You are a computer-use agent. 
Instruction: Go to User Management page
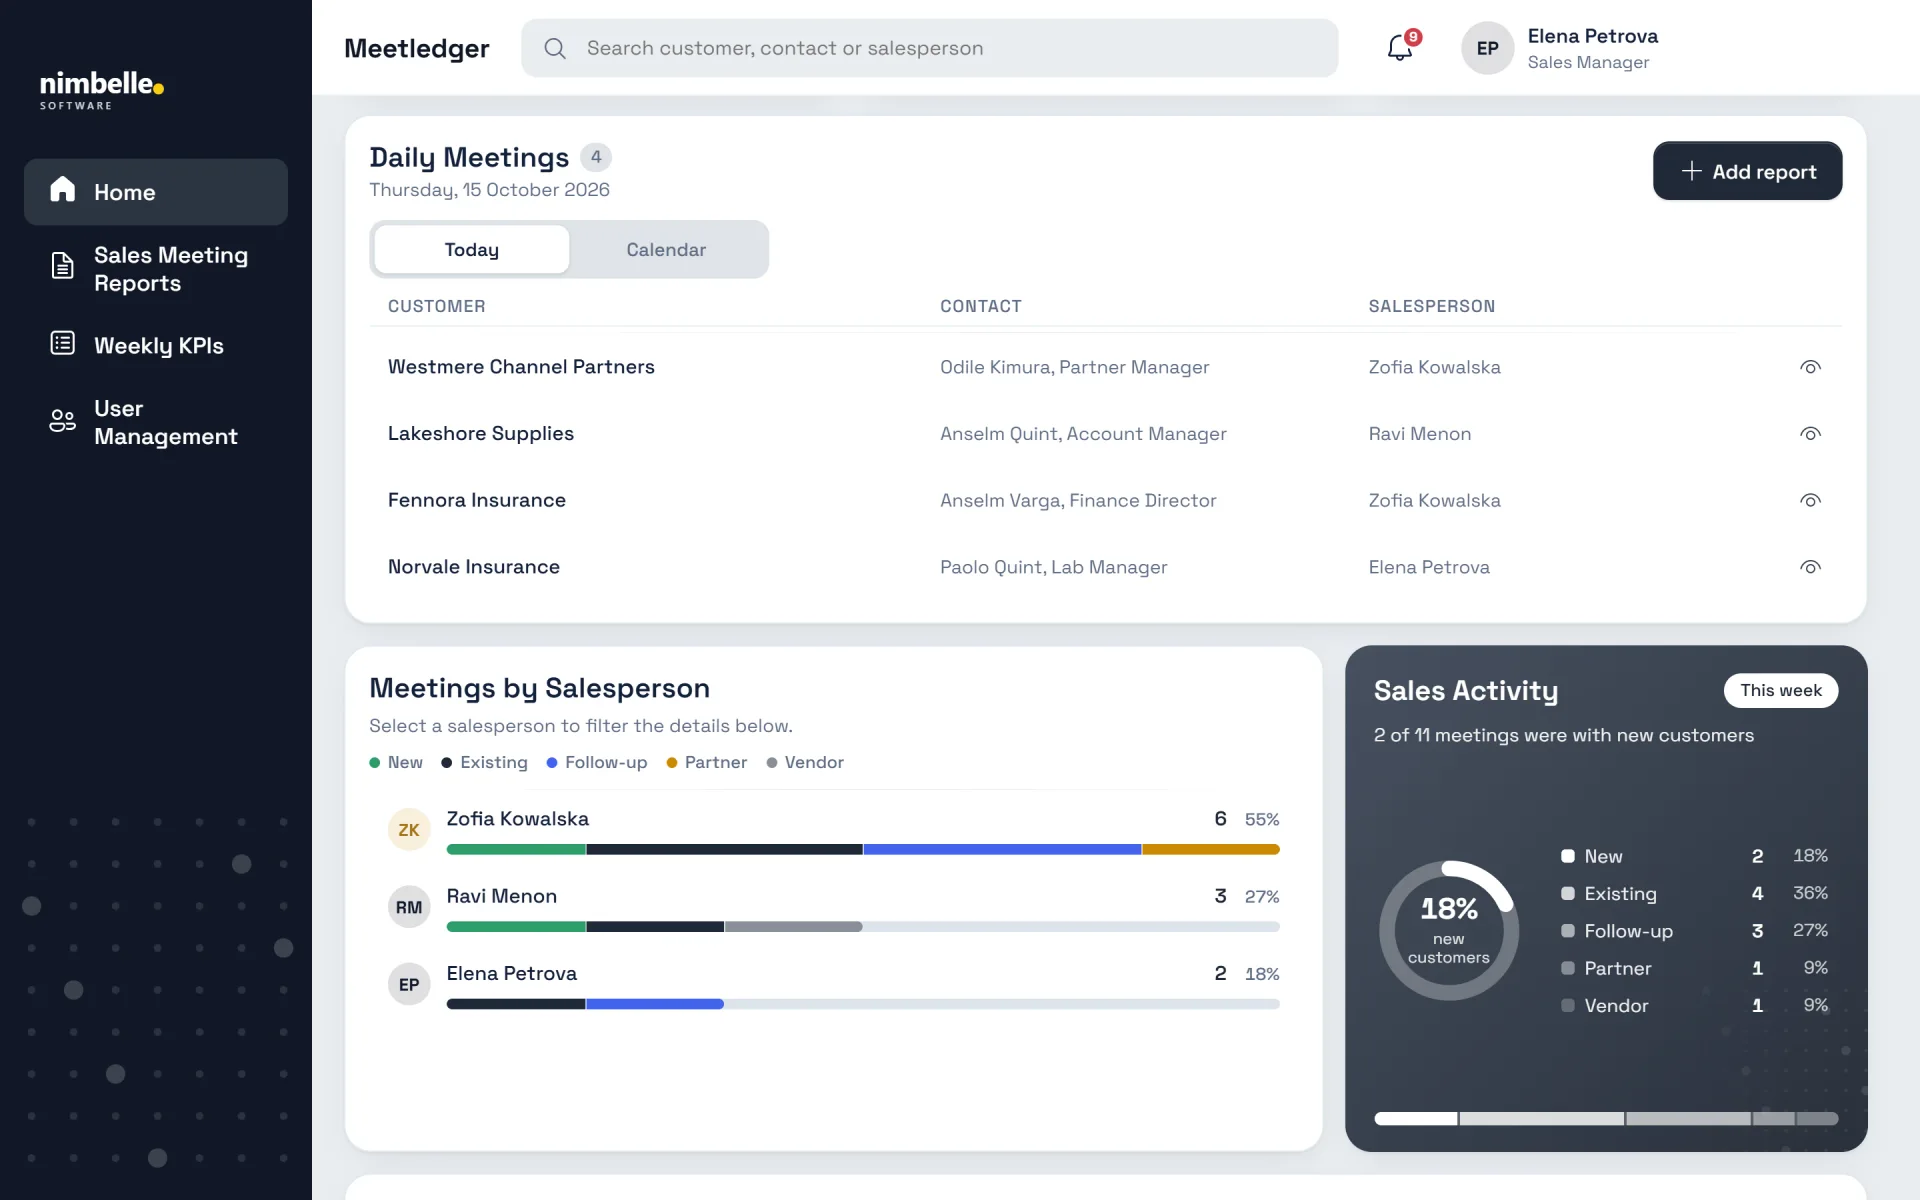[x=156, y=422]
